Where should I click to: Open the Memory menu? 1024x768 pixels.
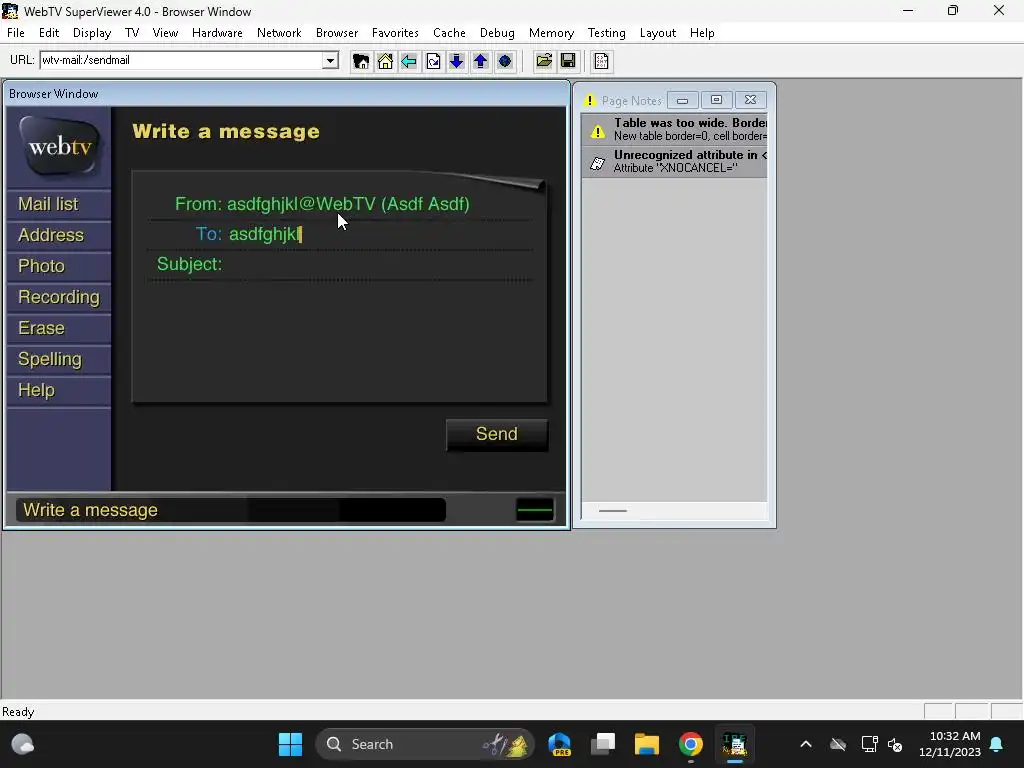coord(551,33)
